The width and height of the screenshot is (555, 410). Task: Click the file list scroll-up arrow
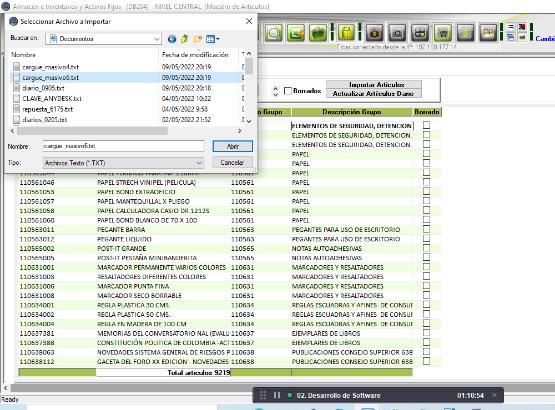coord(249,54)
